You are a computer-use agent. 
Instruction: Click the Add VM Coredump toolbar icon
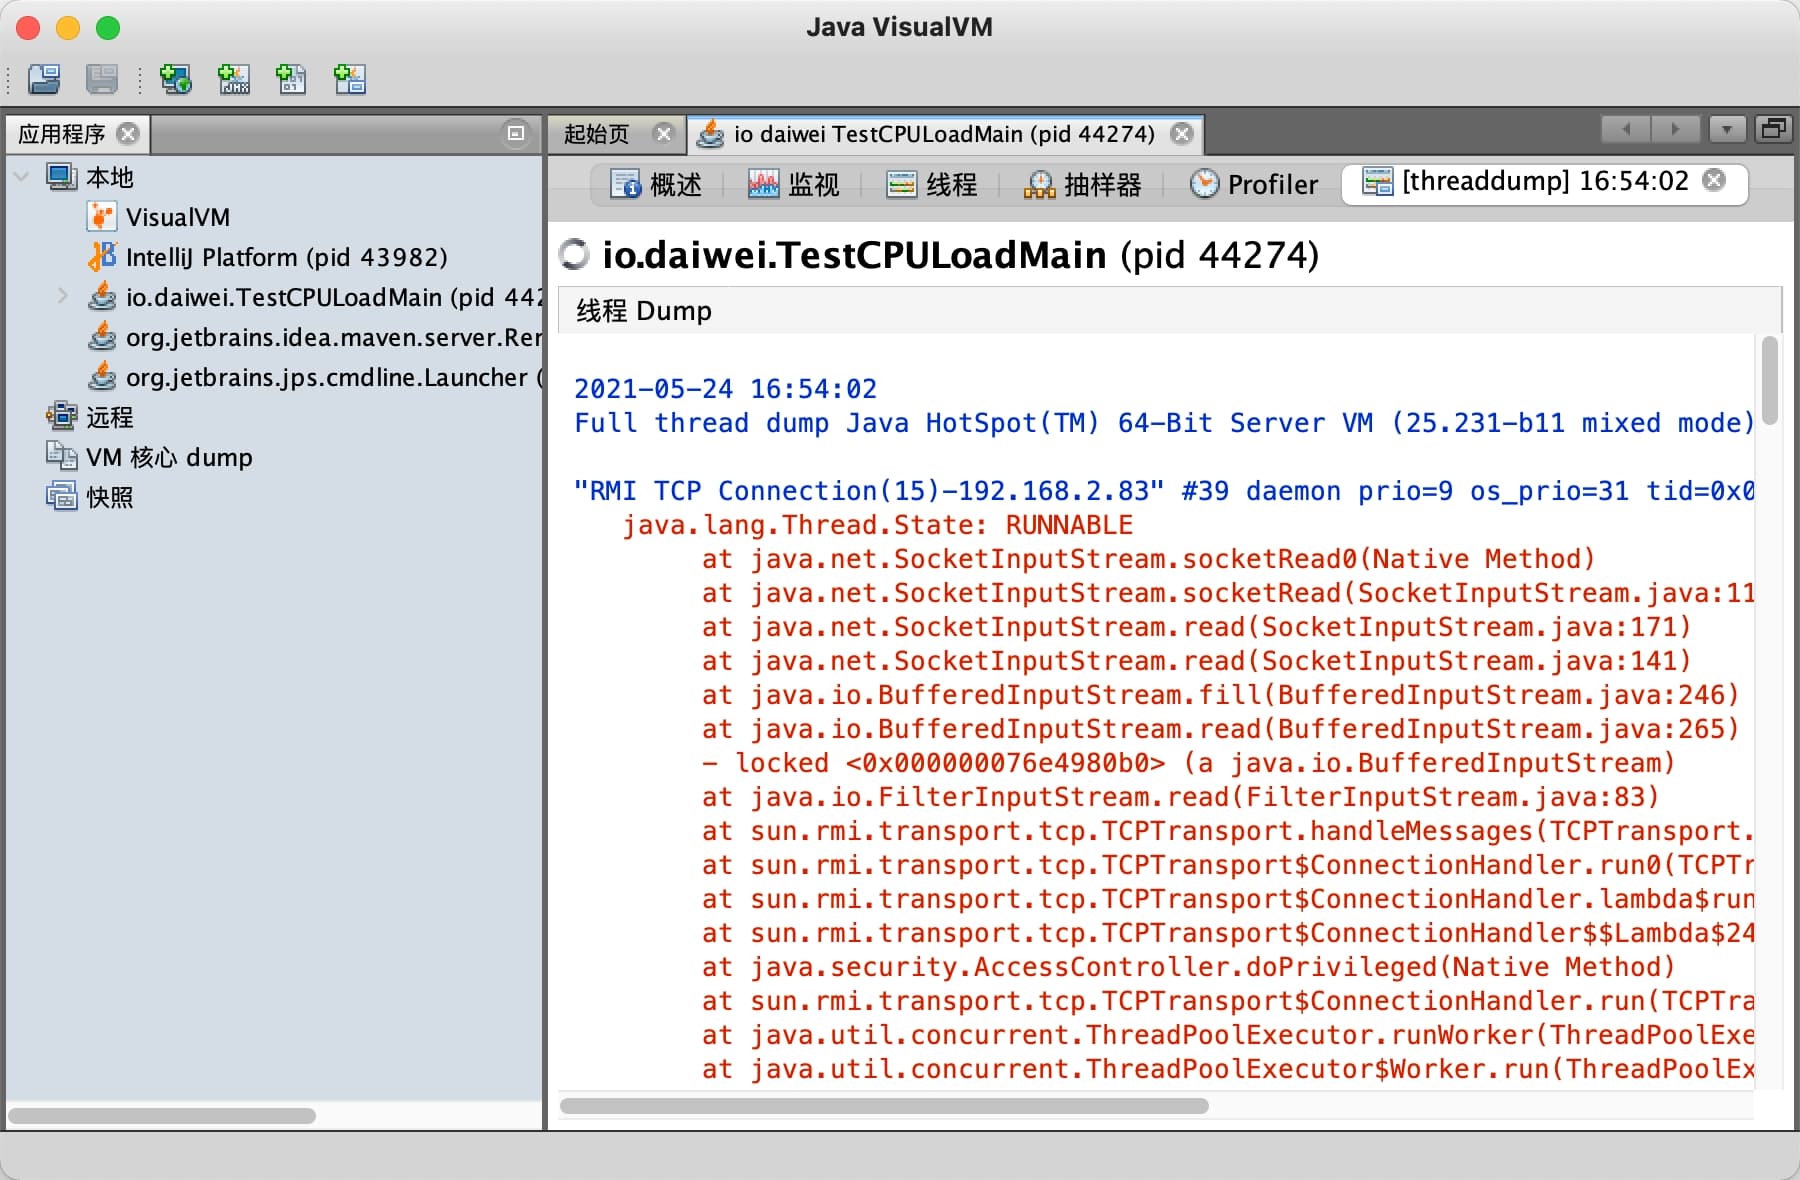click(x=291, y=78)
